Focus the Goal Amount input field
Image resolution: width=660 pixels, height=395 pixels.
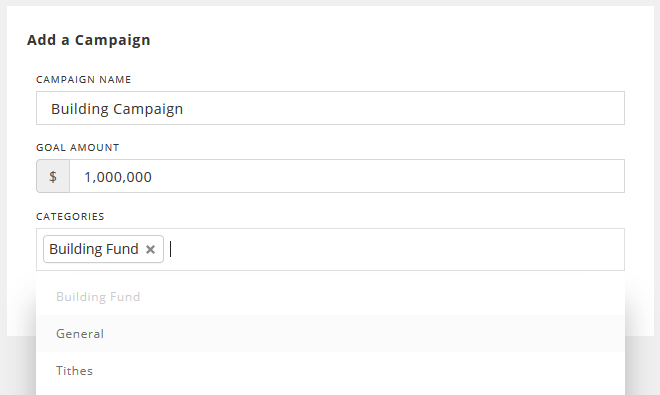point(347,176)
